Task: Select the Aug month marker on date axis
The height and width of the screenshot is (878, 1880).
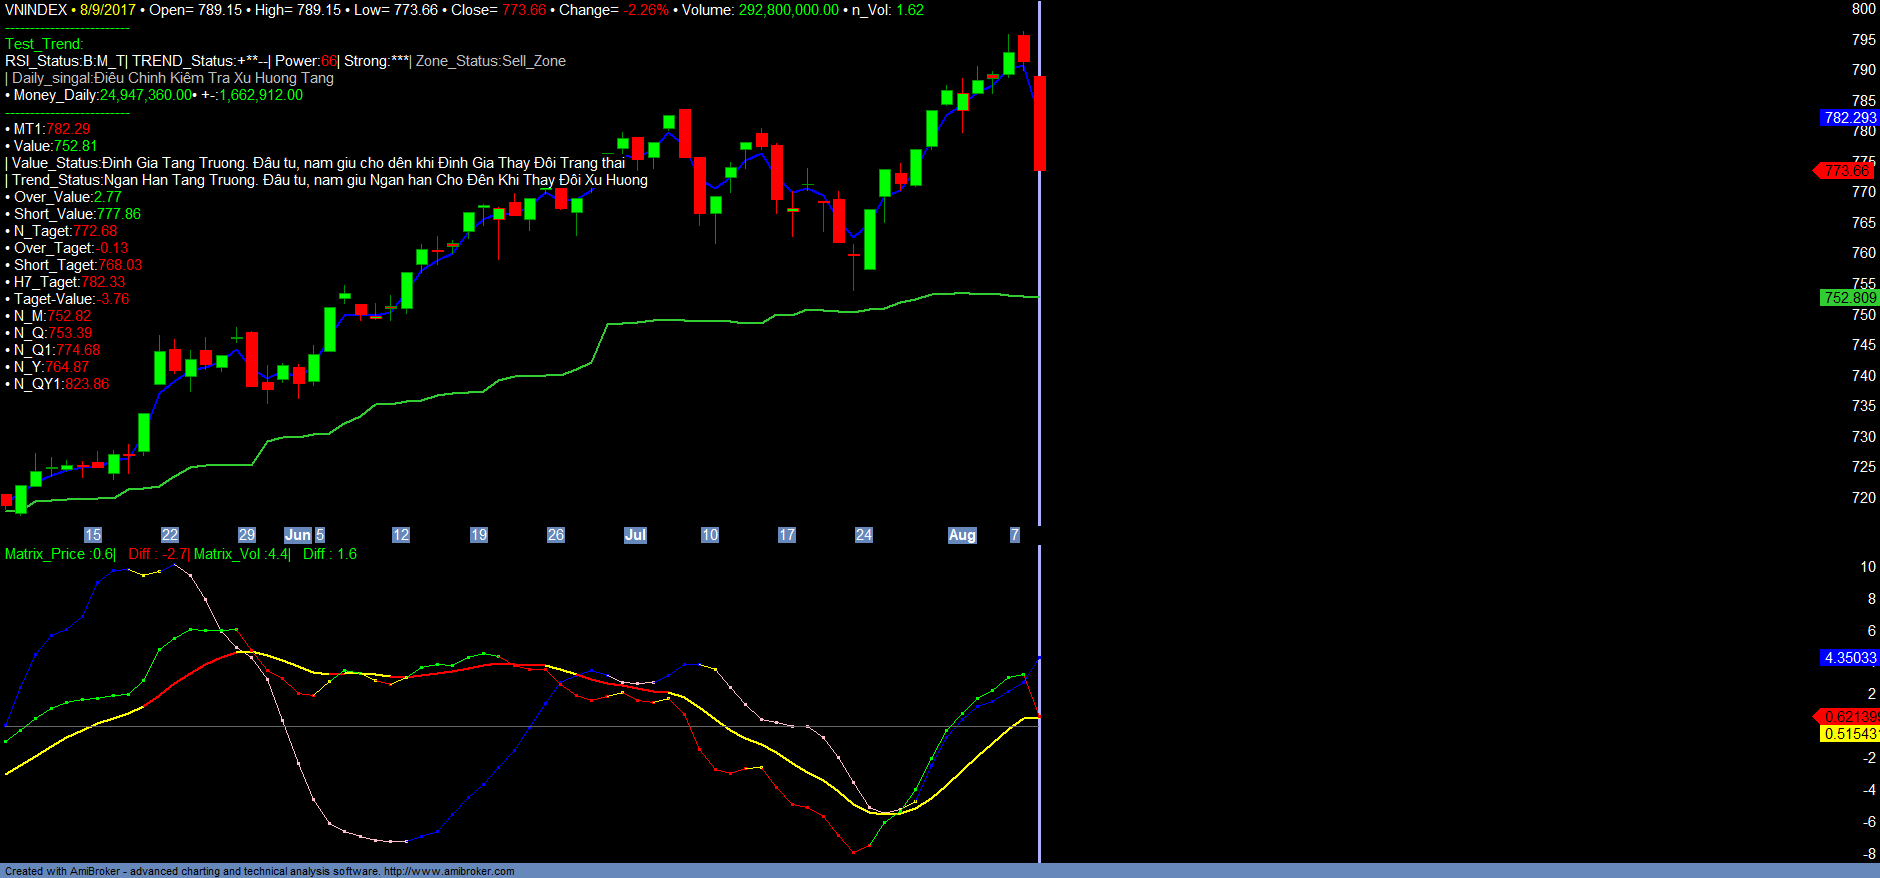Action: coord(962,535)
